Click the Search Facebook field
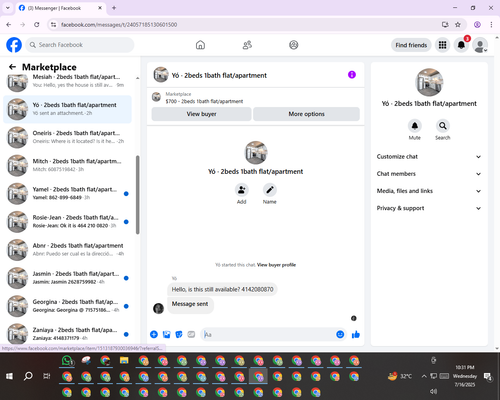This screenshot has width=500, height=400. click(x=80, y=45)
